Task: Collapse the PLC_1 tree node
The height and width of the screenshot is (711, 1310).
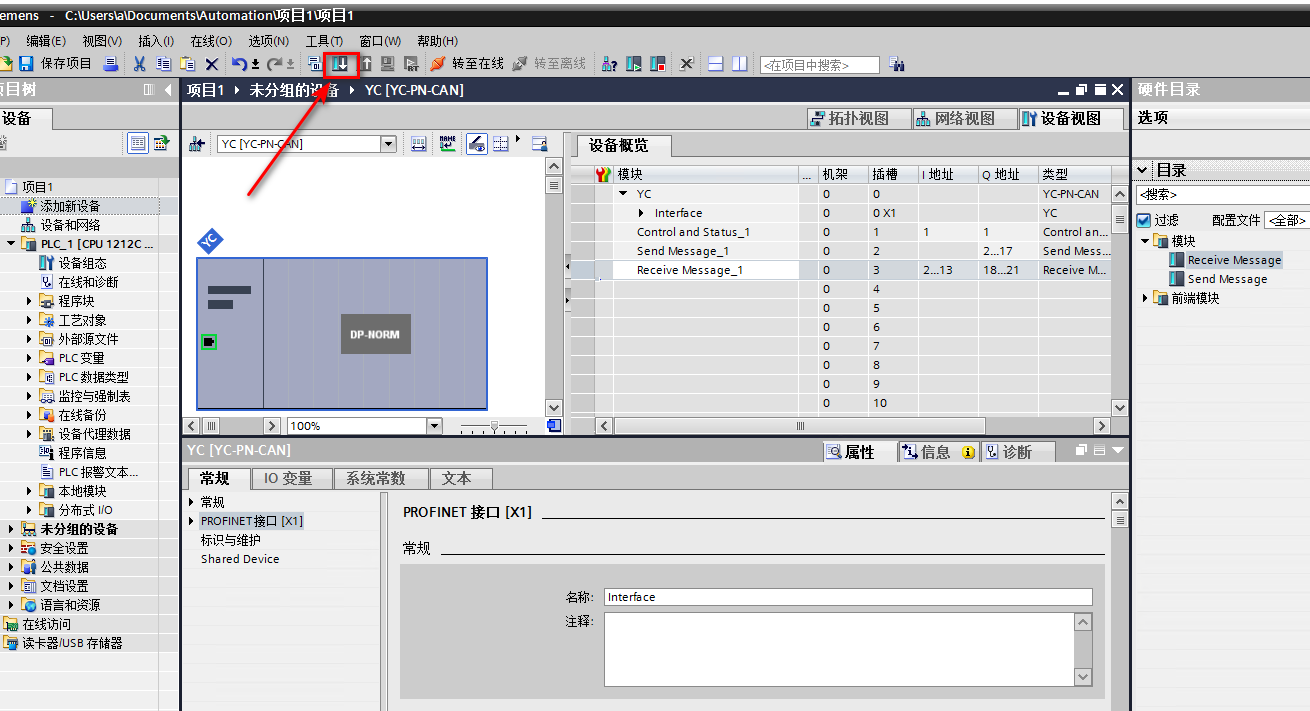Action: [x=11, y=244]
